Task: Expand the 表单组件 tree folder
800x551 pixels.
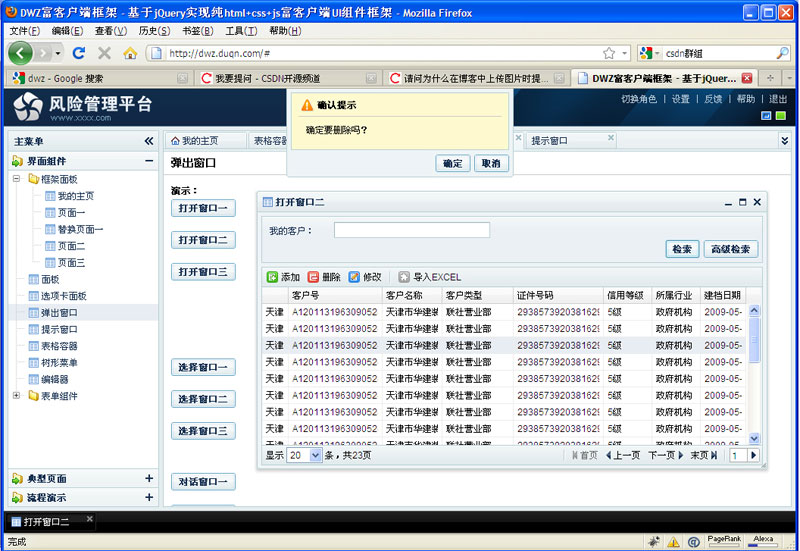Action: coord(16,395)
